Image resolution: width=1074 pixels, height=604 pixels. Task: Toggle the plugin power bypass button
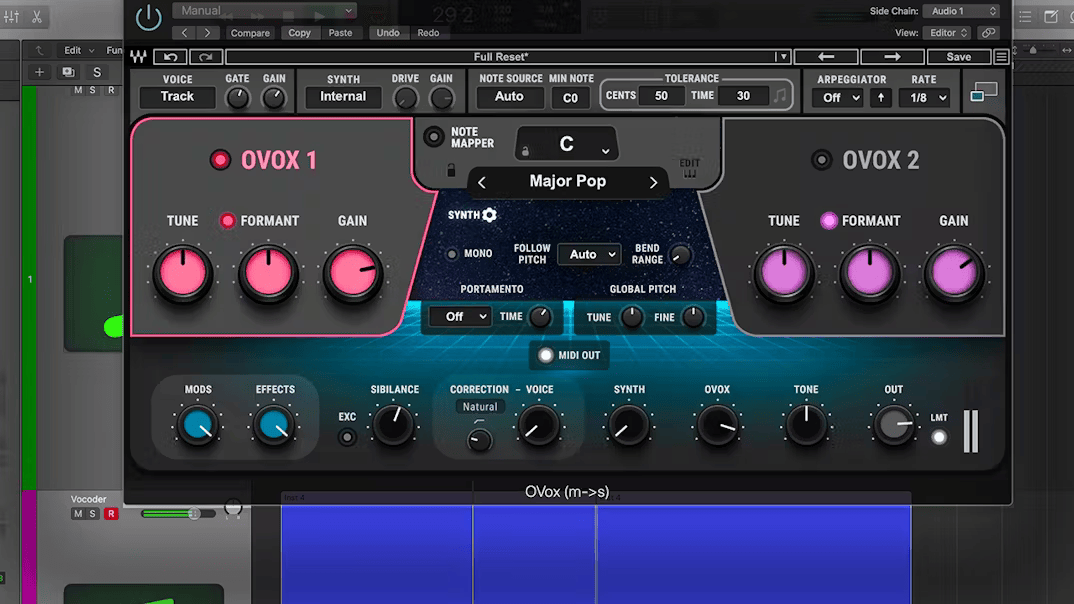point(149,17)
